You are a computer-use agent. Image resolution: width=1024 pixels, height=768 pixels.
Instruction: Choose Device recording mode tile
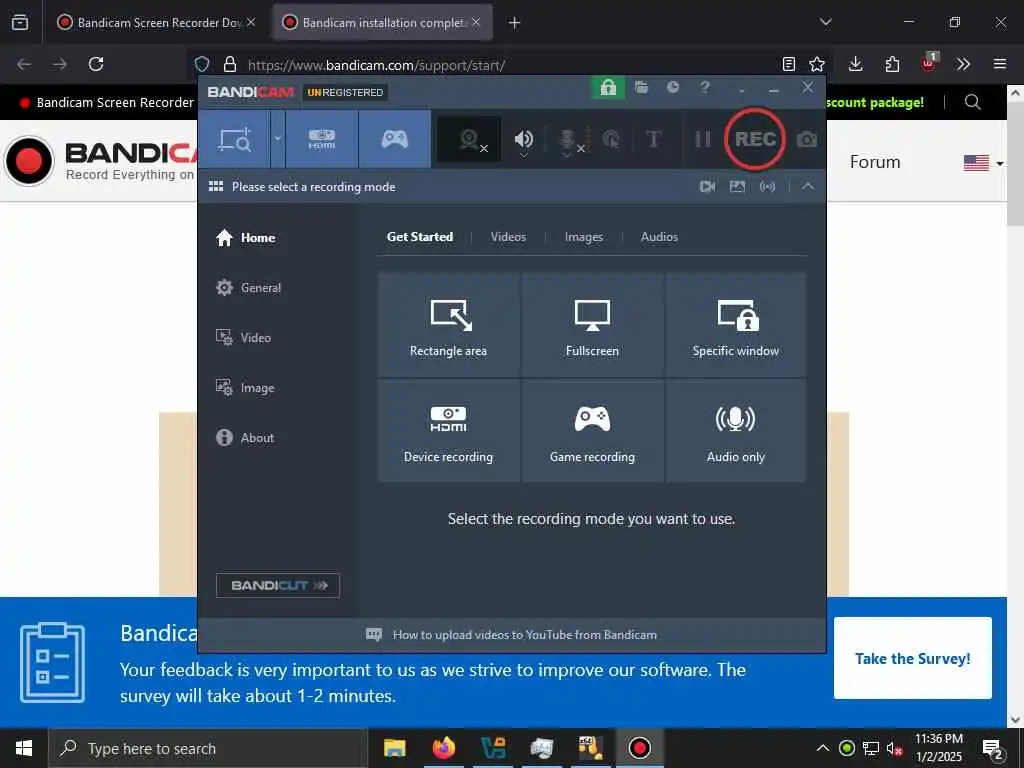(449, 431)
